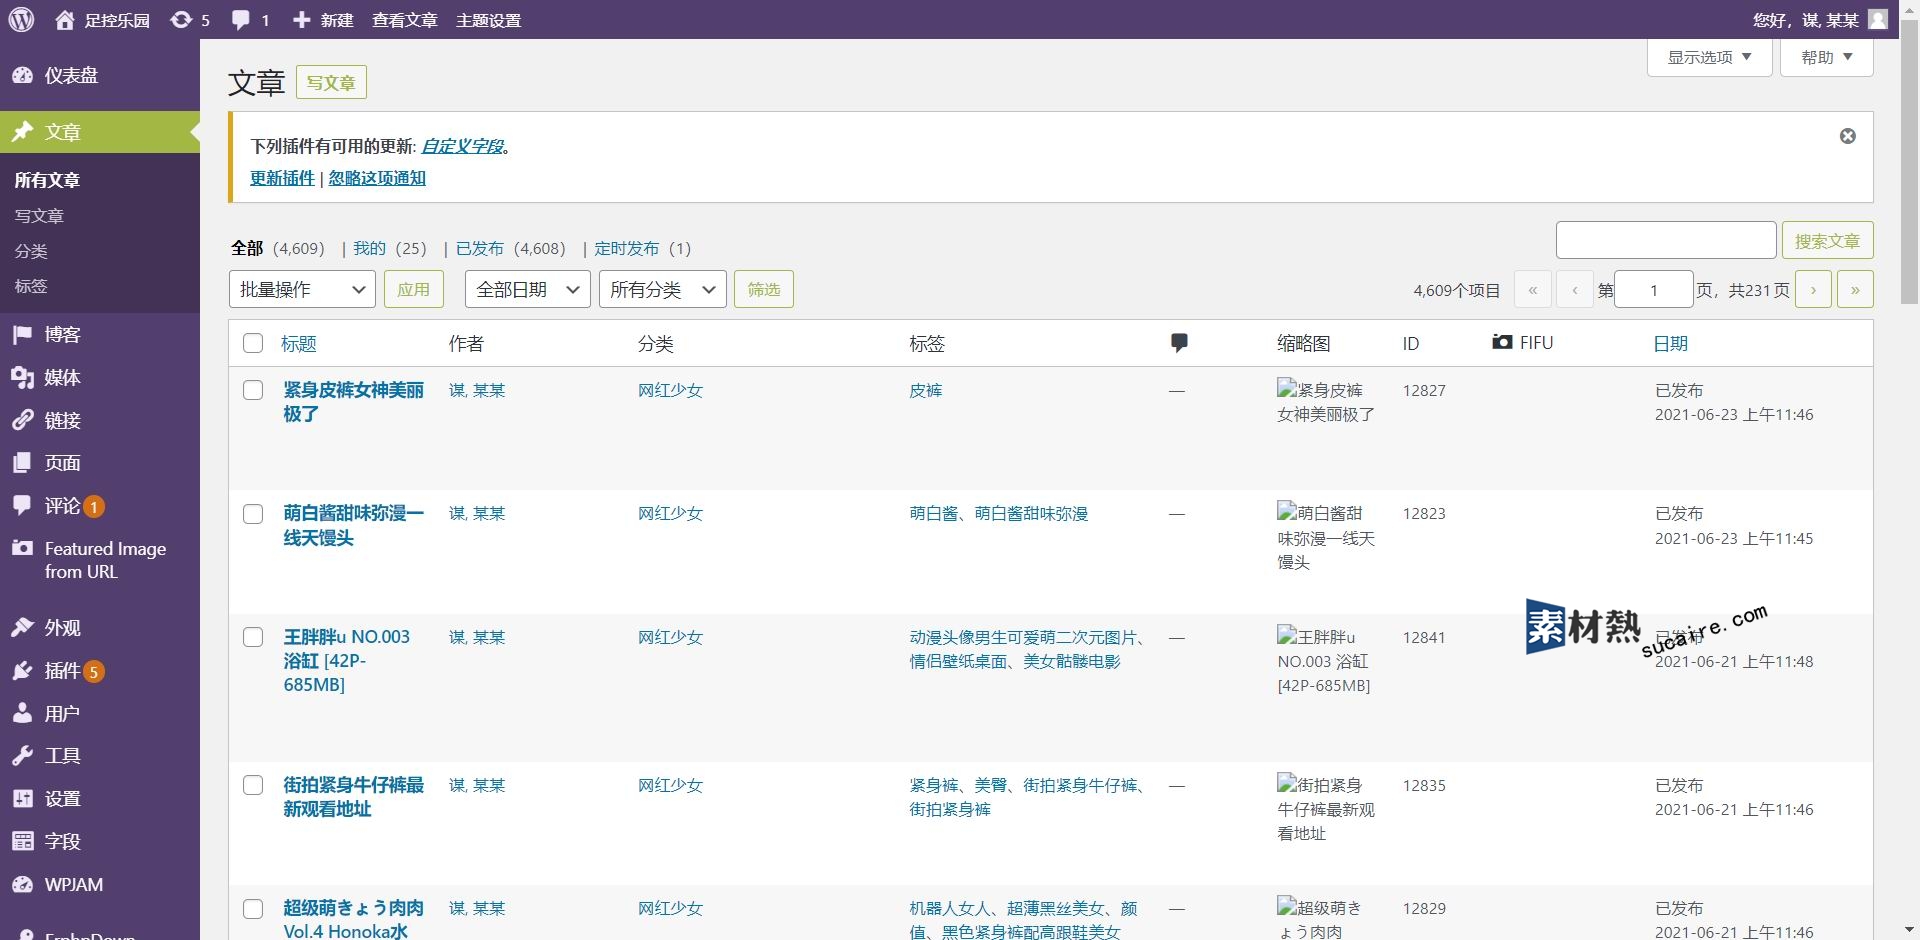The height and width of the screenshot is (940, 1920).
Task: Expand the 帮助 help panel
Action: click(x=1826, y=57)
